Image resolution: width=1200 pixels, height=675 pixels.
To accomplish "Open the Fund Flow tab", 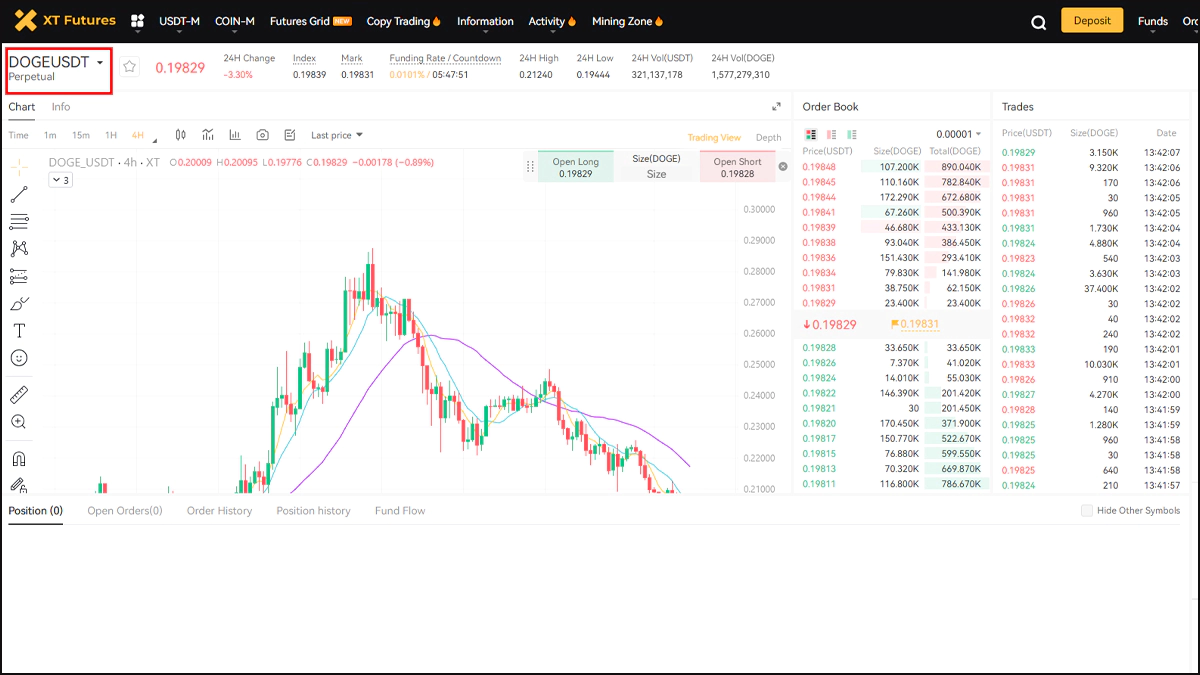I will (x=400, y=511).
